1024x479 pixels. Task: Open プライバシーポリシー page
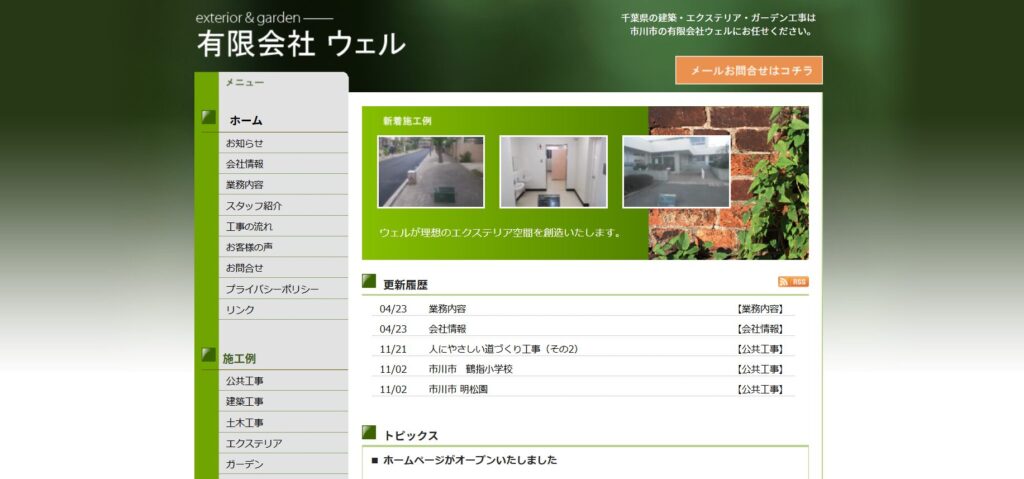[272, 289]
